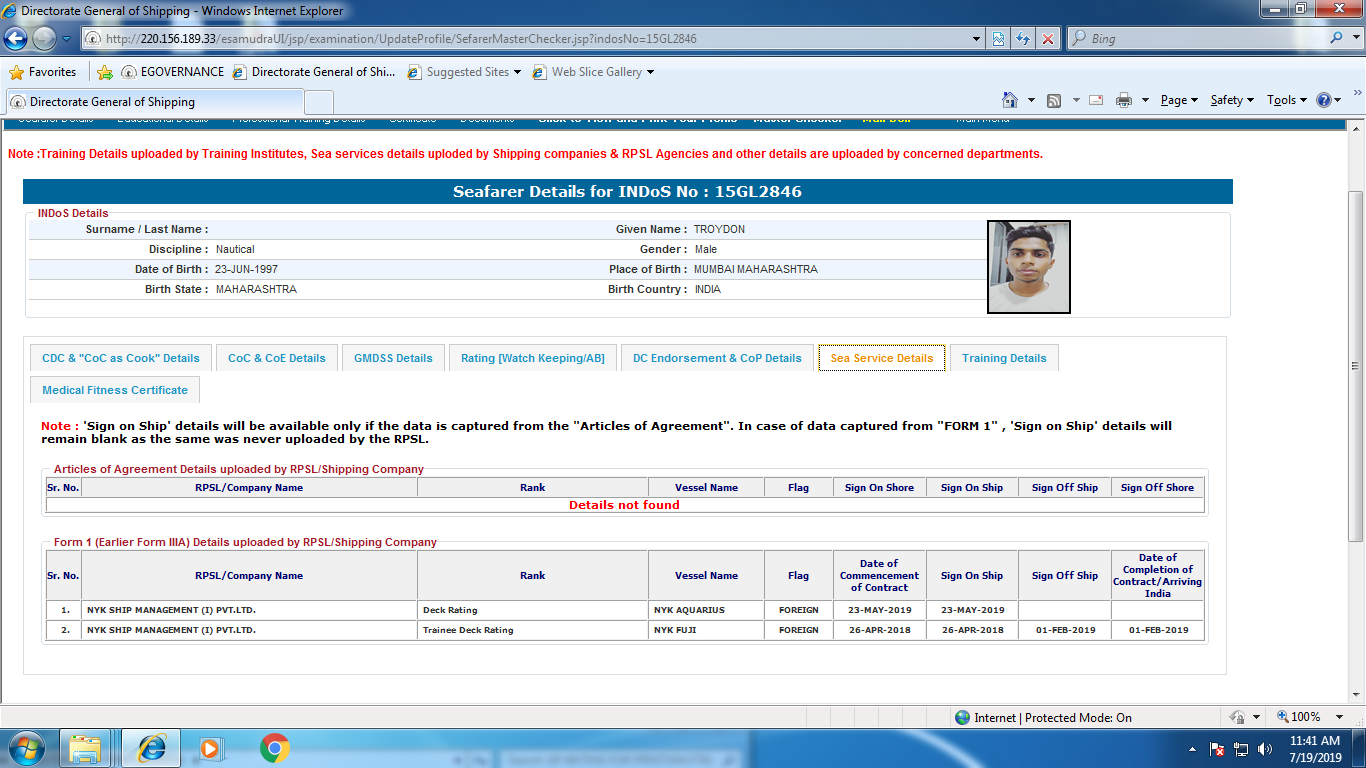Click the Add to Favorites Bar icon
1366x768 pixels.
[104, 72]
